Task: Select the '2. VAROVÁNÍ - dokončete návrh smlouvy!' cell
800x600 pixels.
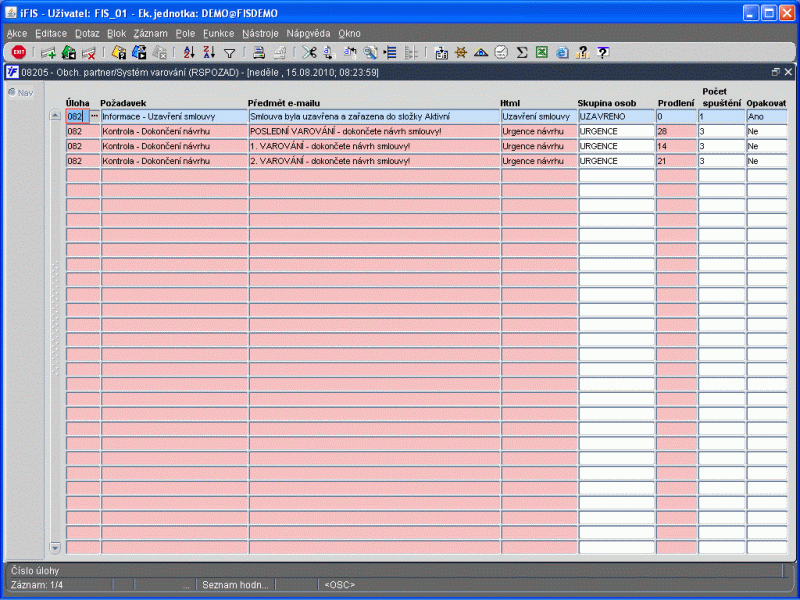Action: point(374,161)
